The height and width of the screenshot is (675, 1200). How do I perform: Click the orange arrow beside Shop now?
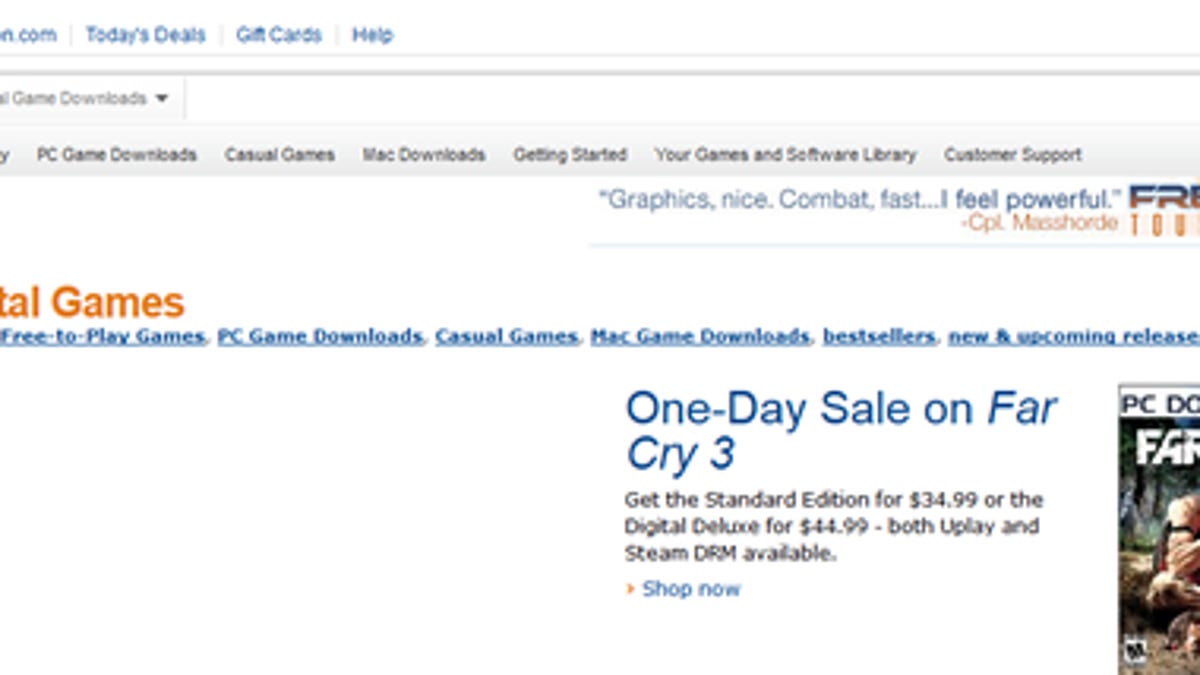630,589
